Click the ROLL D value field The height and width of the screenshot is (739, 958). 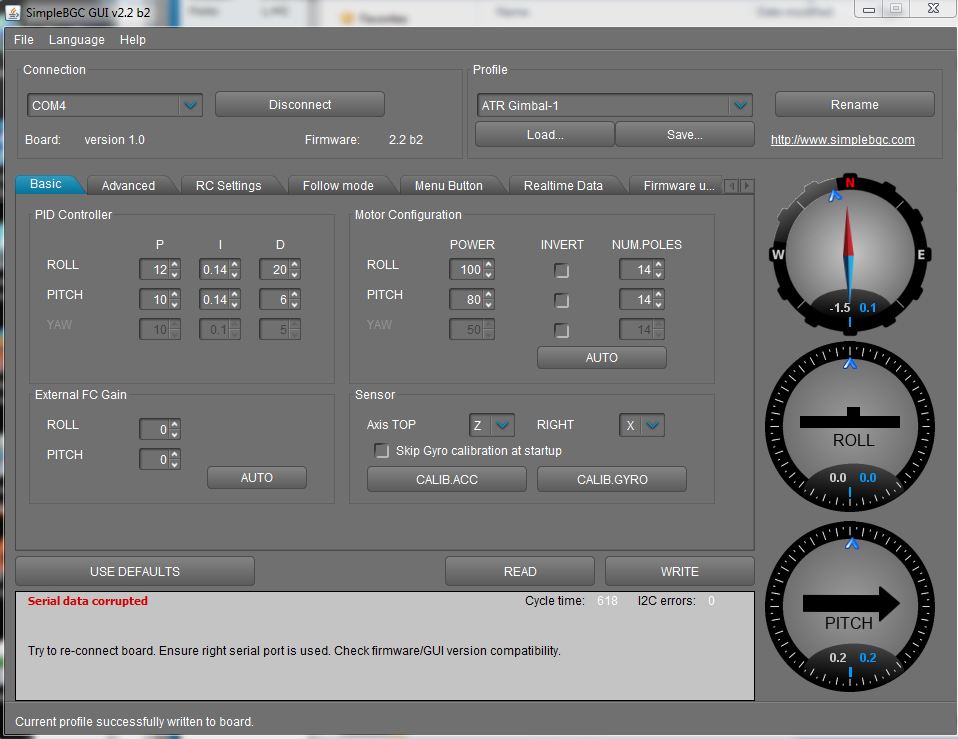pos(273,270)
